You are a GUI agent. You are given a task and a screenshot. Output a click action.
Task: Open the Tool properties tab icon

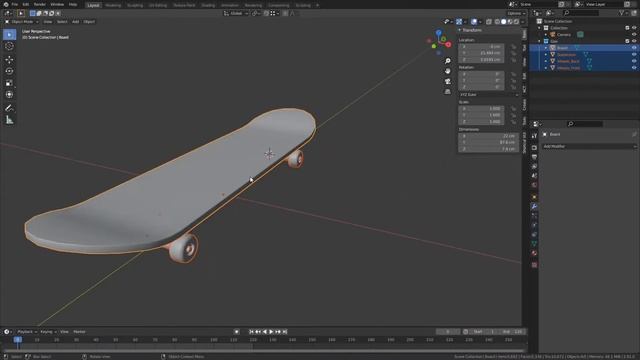click(534, 136)
